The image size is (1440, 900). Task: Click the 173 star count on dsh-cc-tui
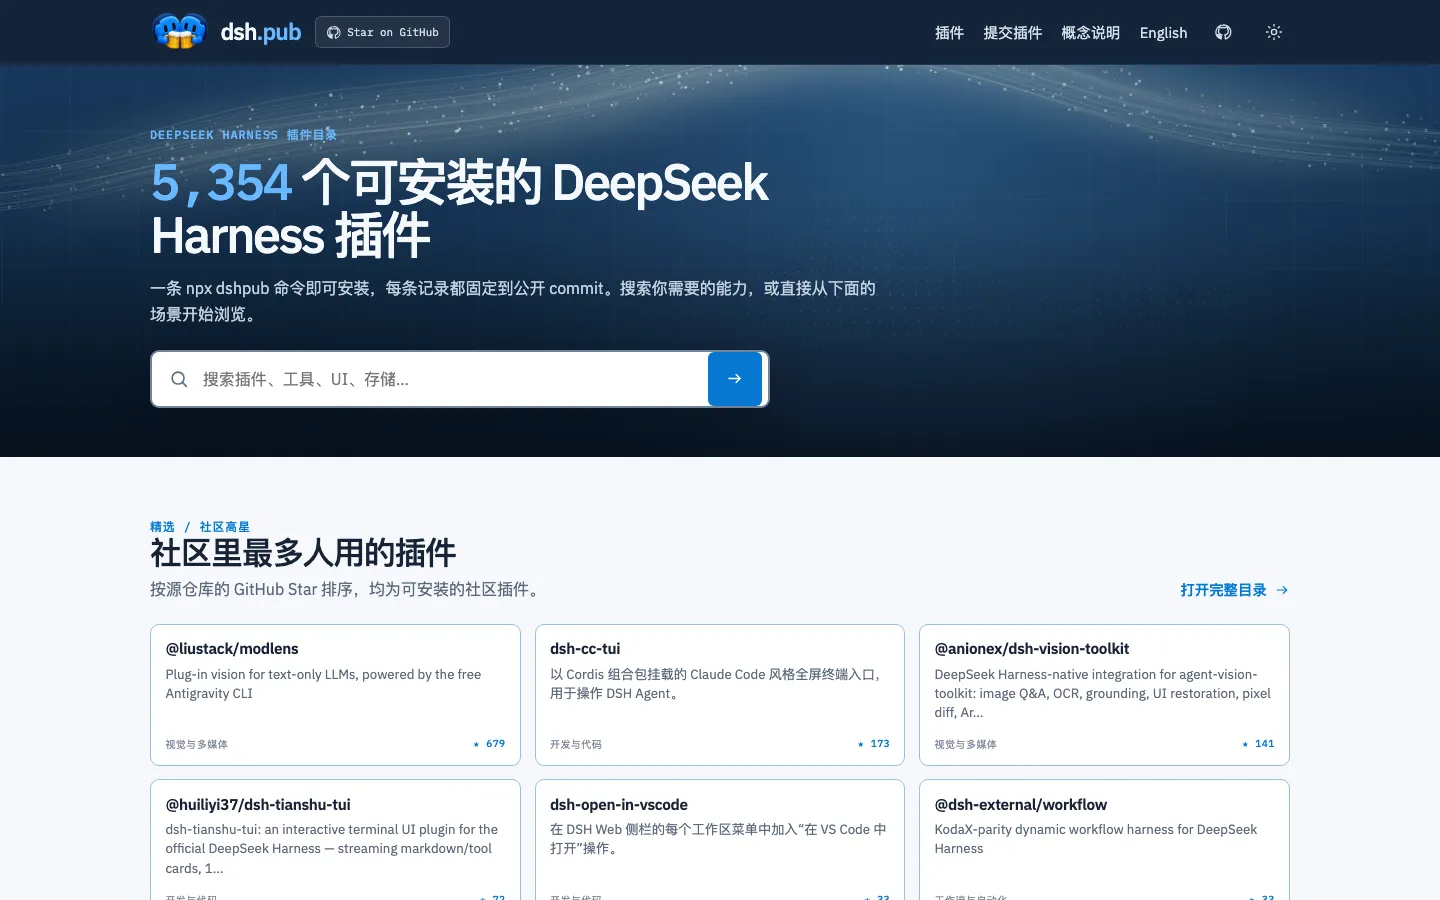click(873, 744)
